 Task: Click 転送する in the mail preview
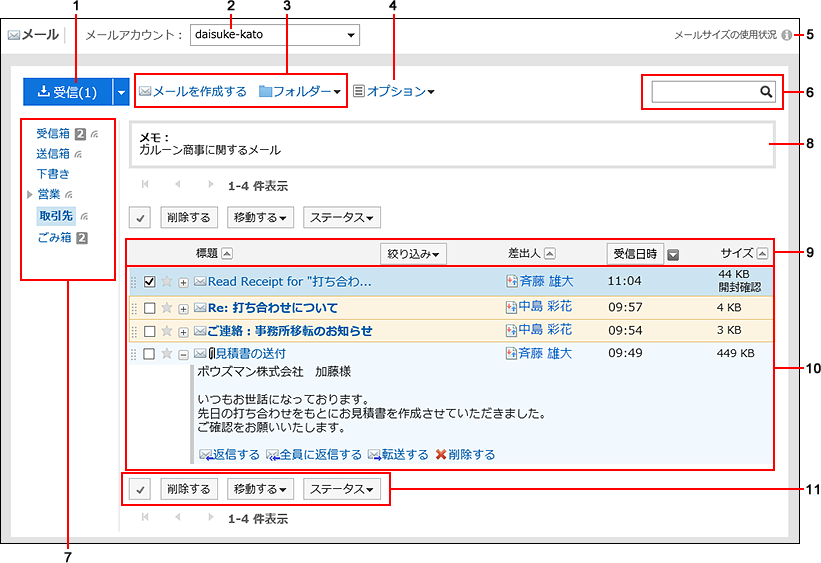click(398, 455)
